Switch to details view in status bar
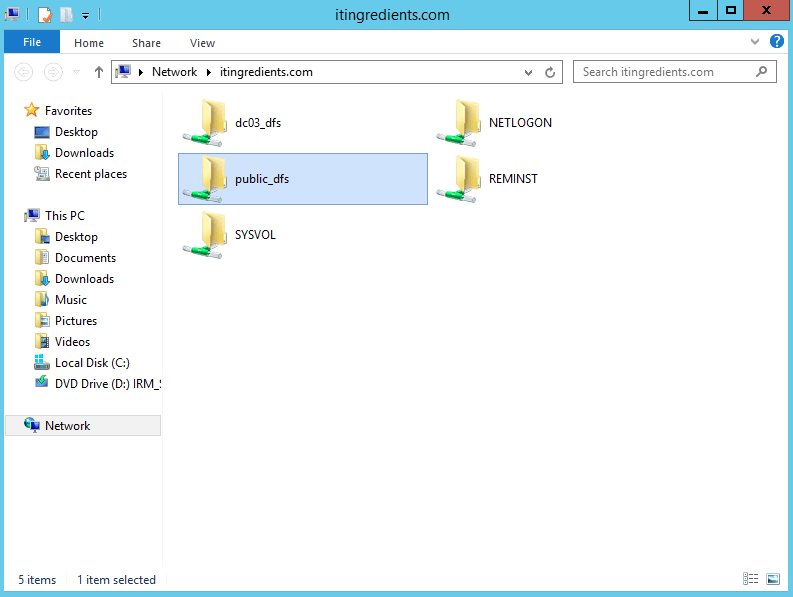Viewport: 793px width, 597px height. pyautogui.click(x=750, y=579)
